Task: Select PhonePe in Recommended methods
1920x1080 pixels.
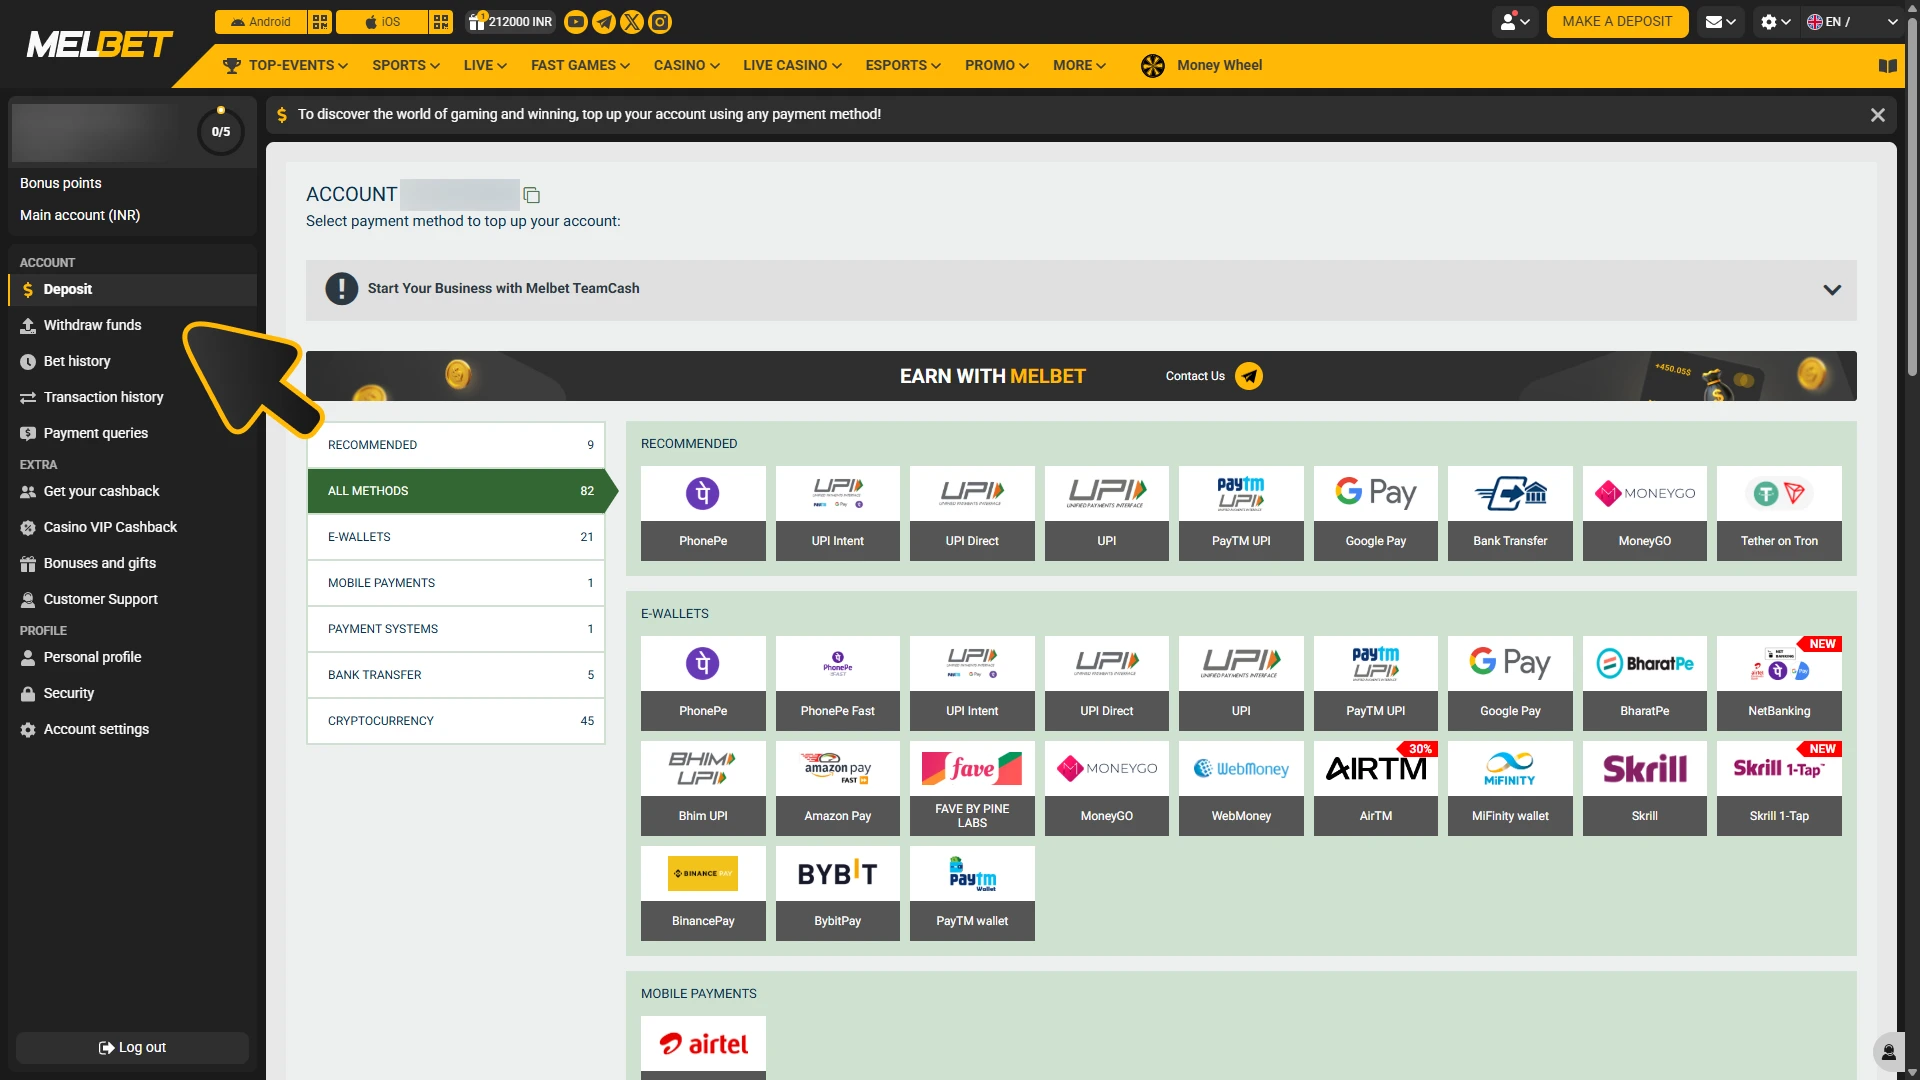Action: point(703,513)
